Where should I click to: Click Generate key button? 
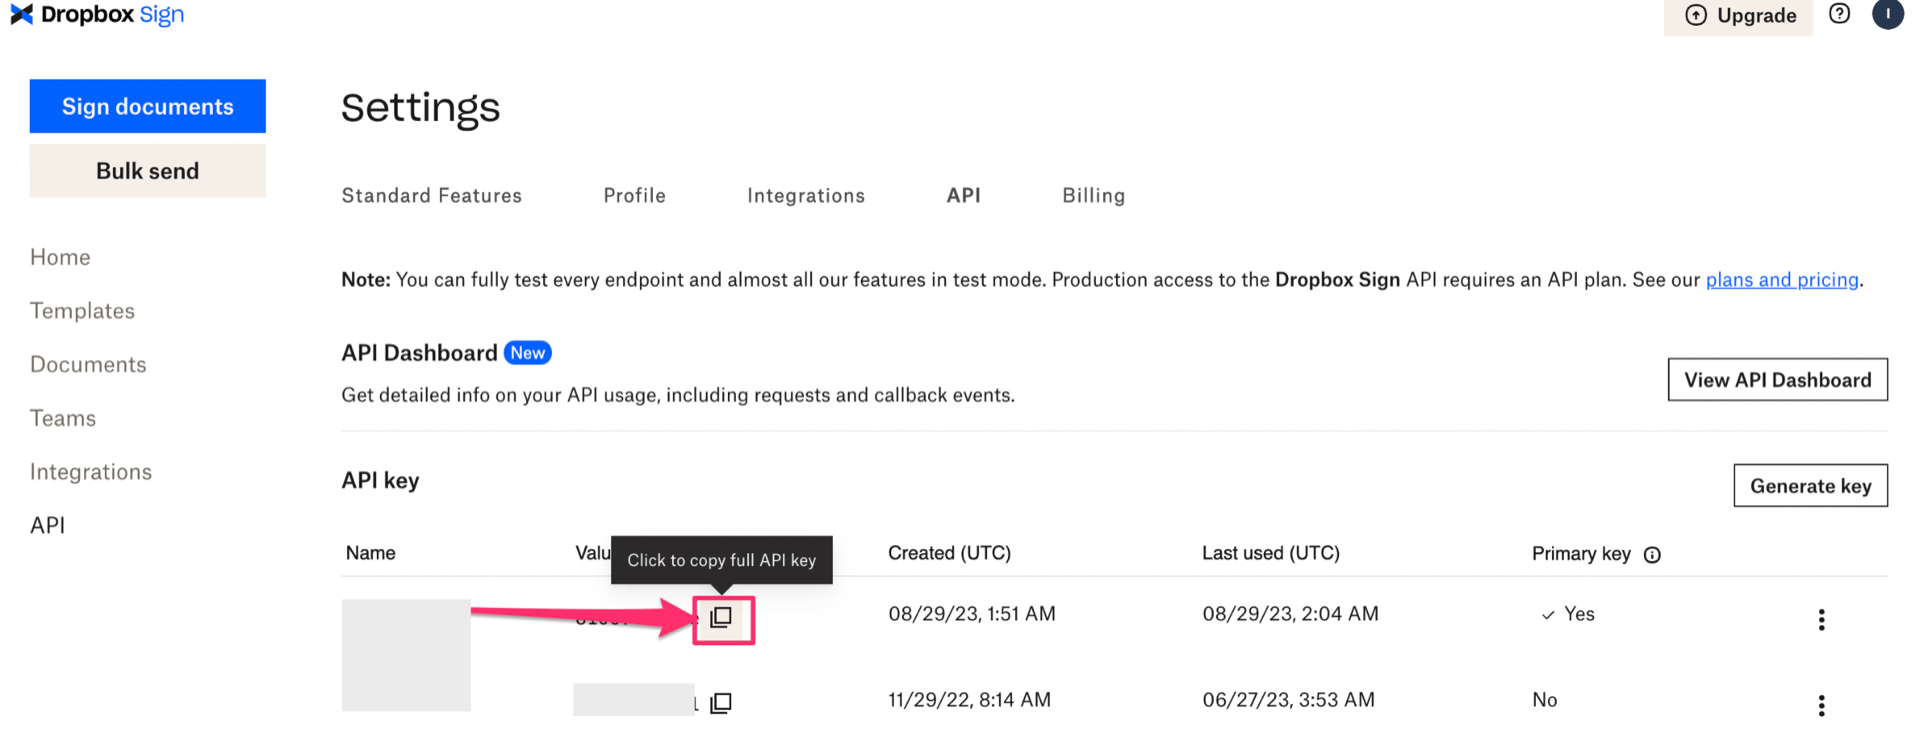point(1810,486)
